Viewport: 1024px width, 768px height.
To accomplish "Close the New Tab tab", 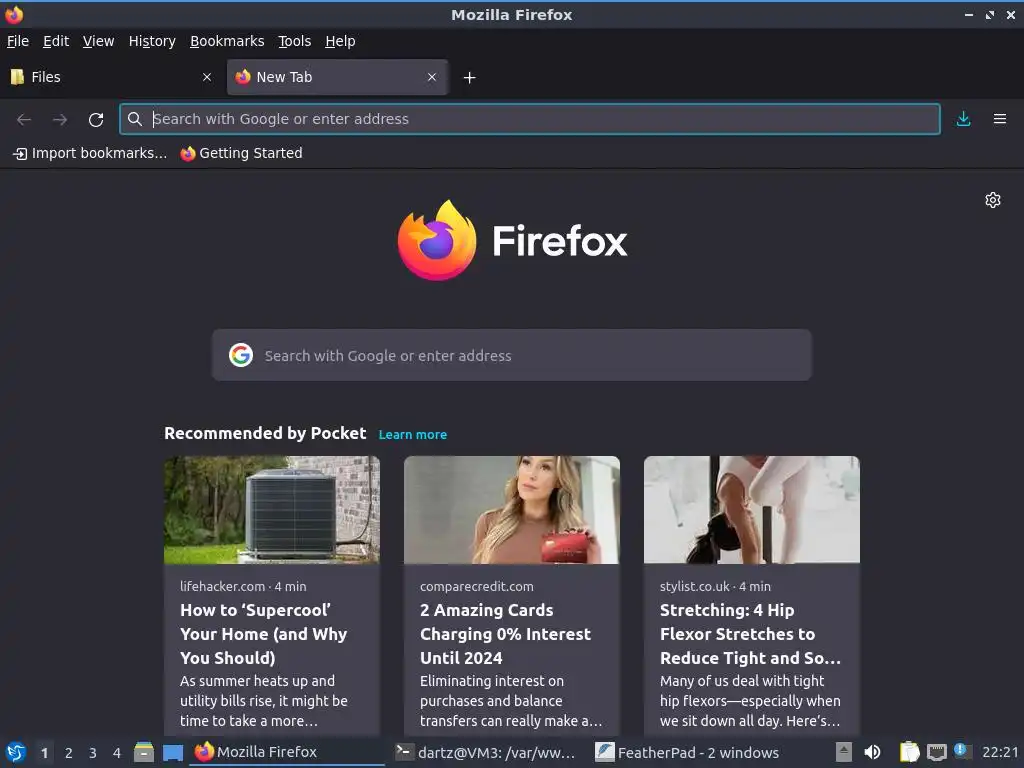I will tap(432, 77).
